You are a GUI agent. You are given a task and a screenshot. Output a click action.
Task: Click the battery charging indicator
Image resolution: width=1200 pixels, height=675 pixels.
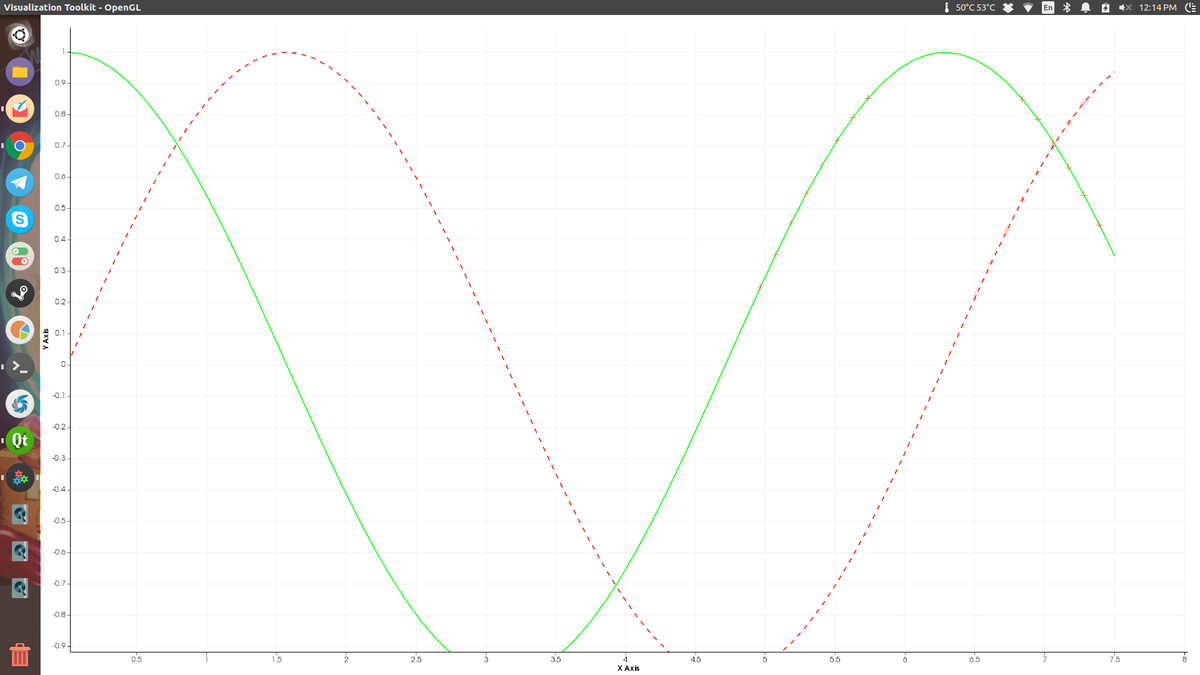pyautogui.click(x=1104, y=8)
